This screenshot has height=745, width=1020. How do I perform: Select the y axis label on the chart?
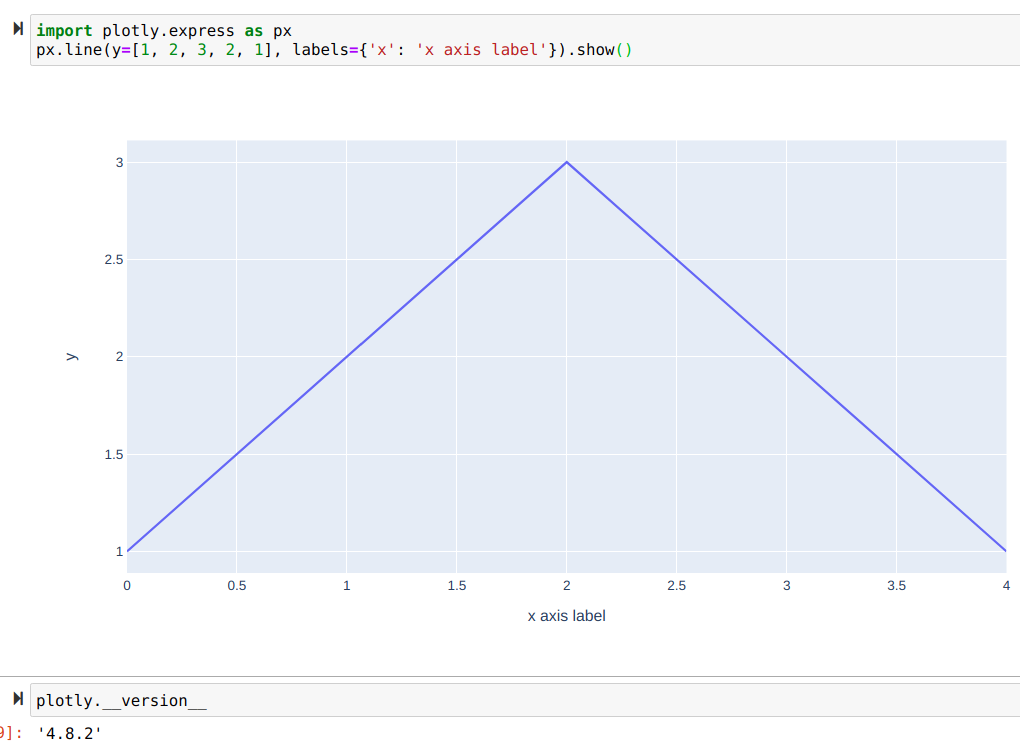[x=72, y=355]
